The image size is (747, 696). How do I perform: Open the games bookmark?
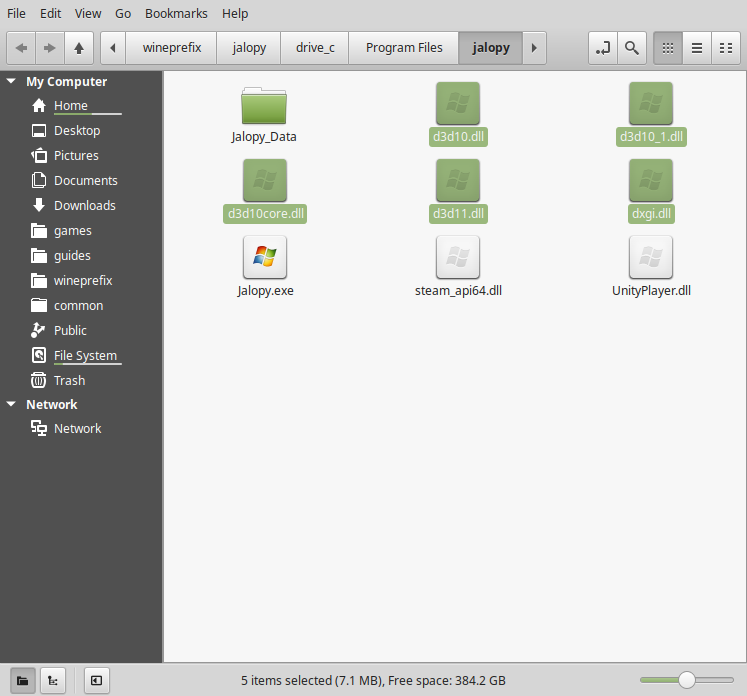click(72, 231)
